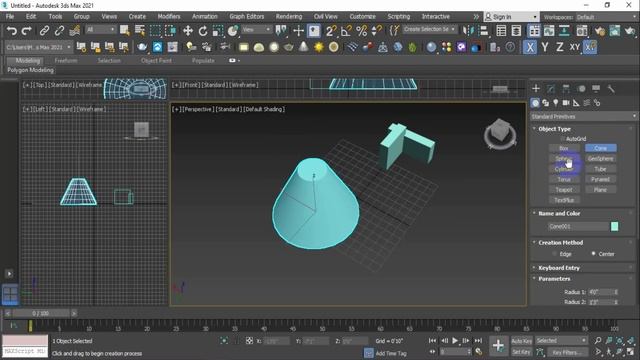Viewport: 640px width, 360px height.
Task: Click the Align tool icon
Action: [483, 31]
